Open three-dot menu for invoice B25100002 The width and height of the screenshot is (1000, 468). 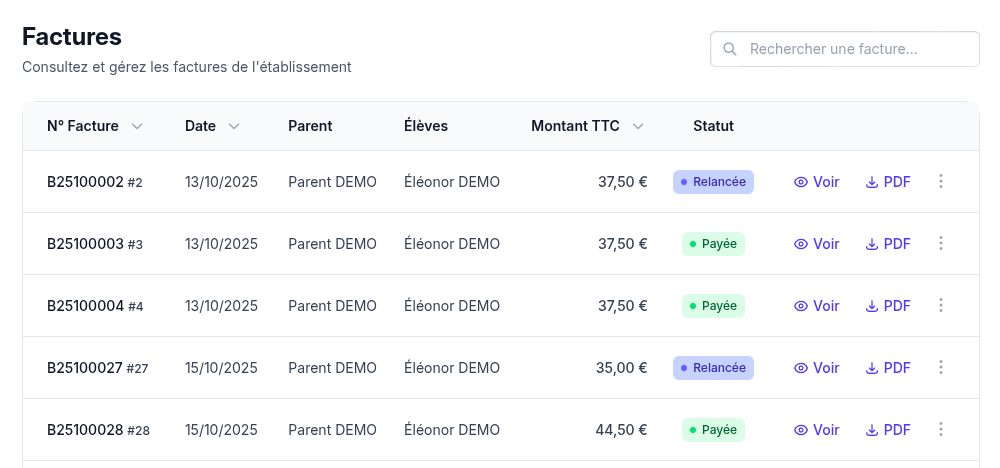940,182
